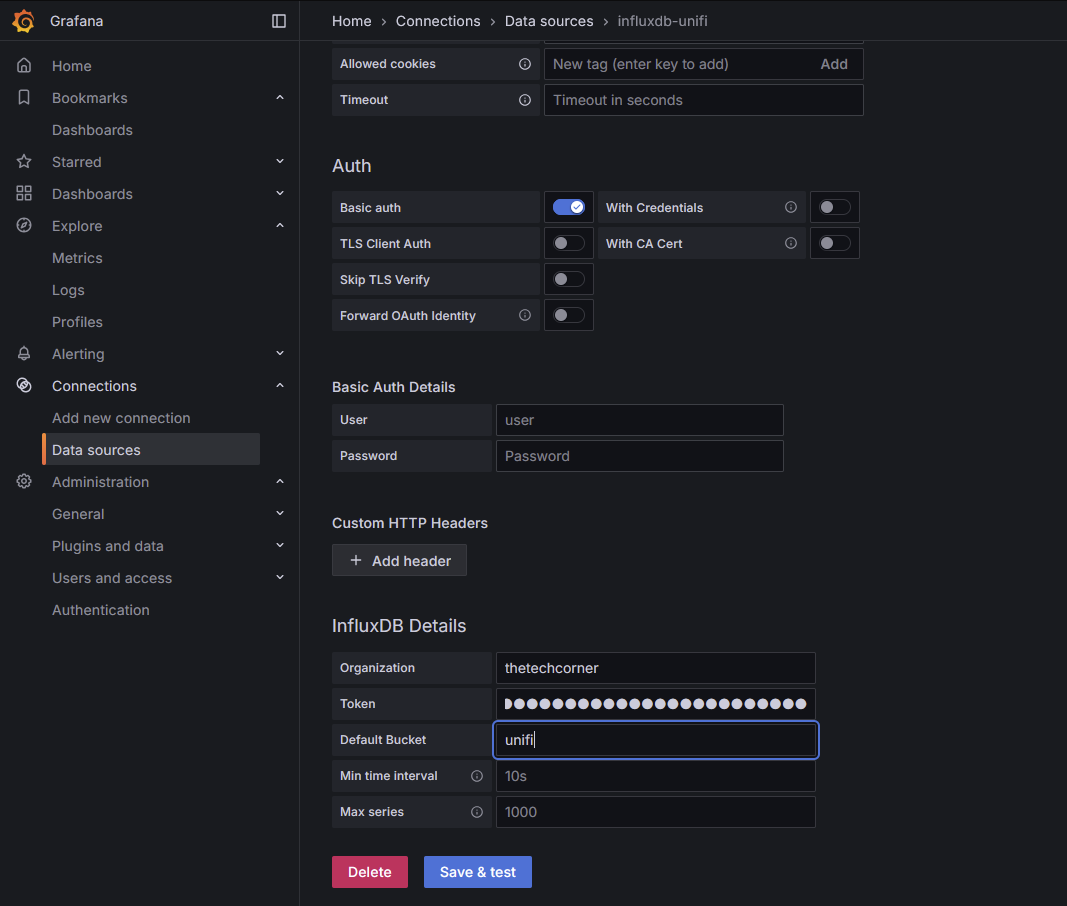The width and height of the screenshot is (1067, 906).
Task: Click the Save & test button
Action: (478, 872)
